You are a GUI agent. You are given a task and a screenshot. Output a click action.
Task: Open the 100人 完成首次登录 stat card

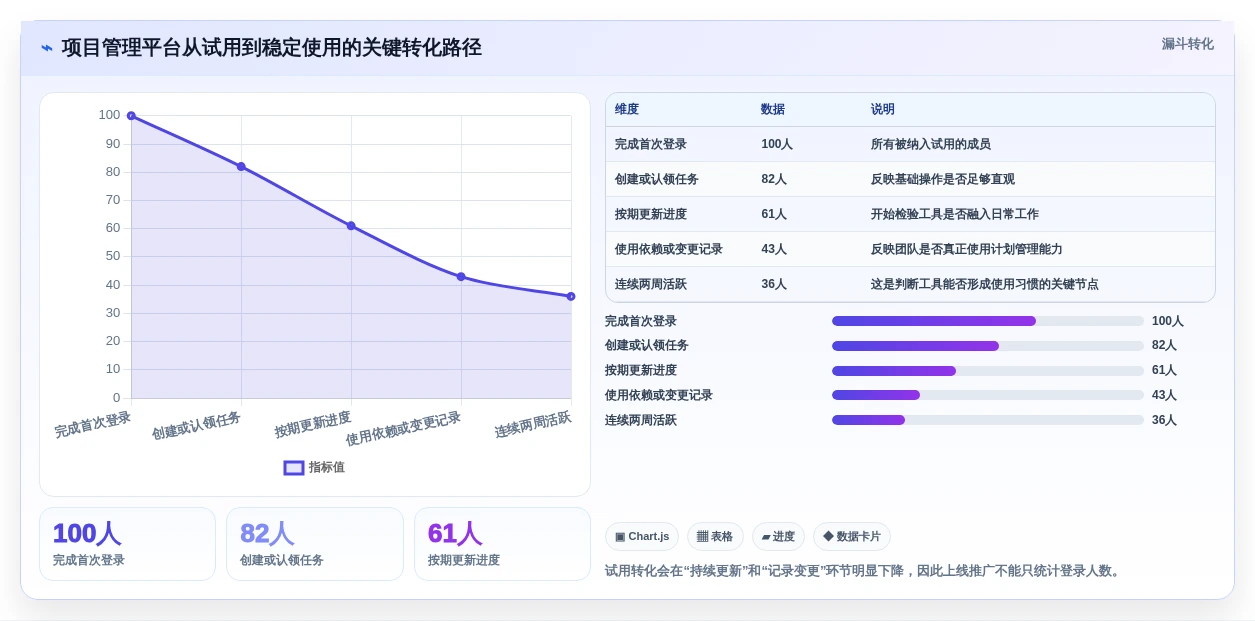[x=127, y=544]
